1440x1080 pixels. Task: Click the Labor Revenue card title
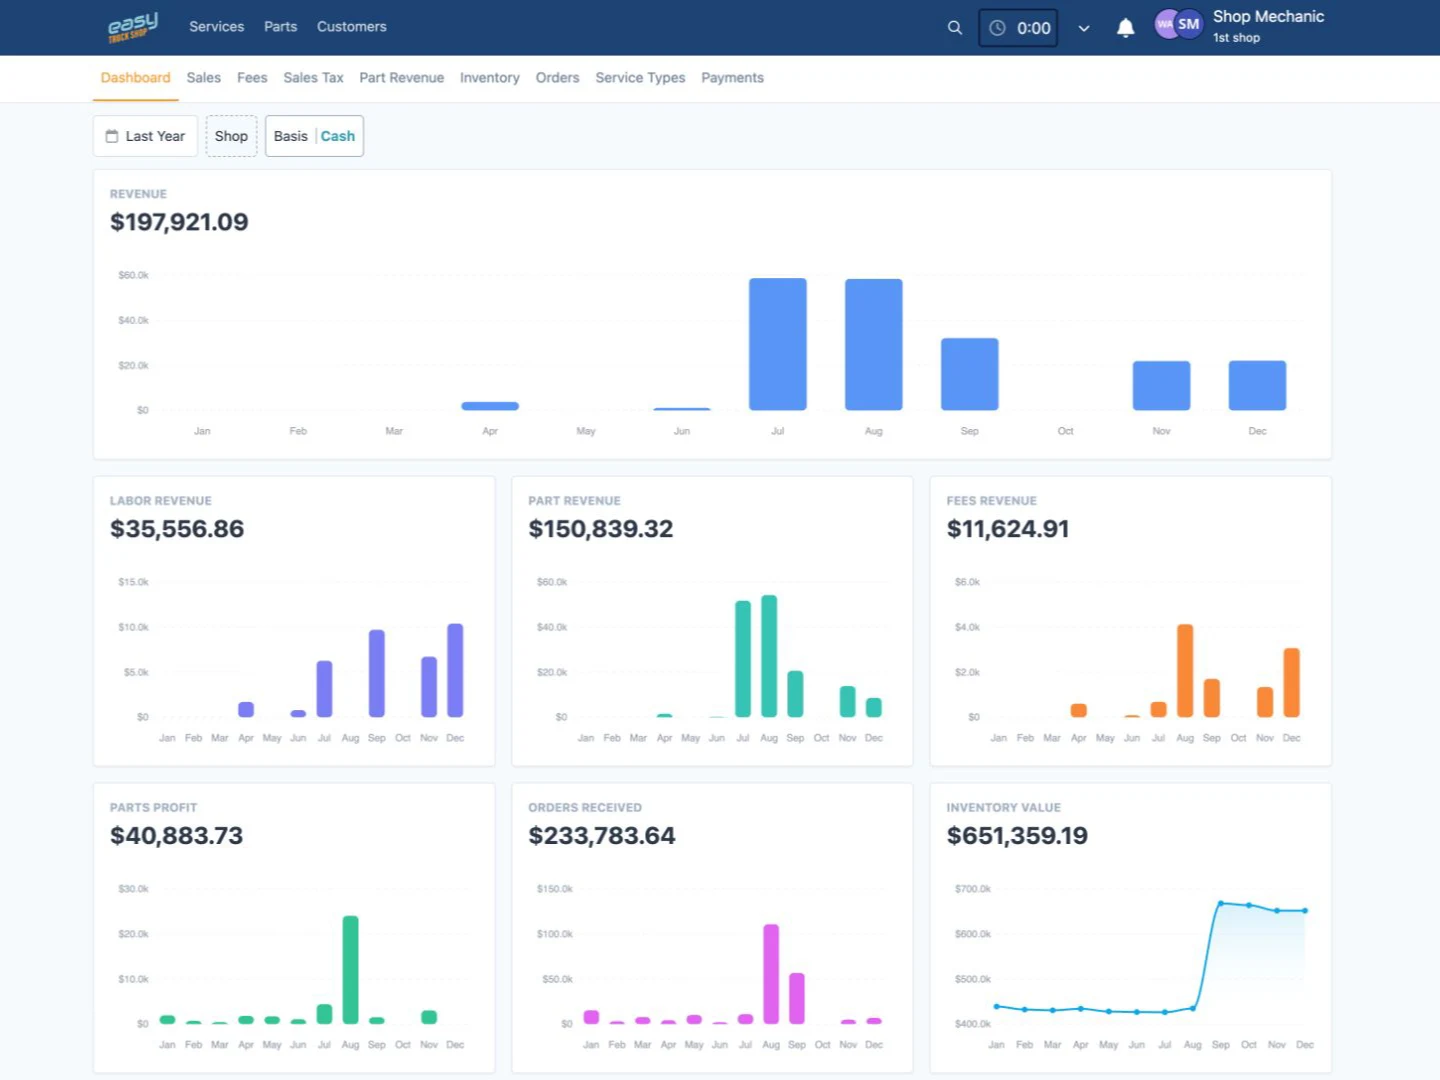161,501
